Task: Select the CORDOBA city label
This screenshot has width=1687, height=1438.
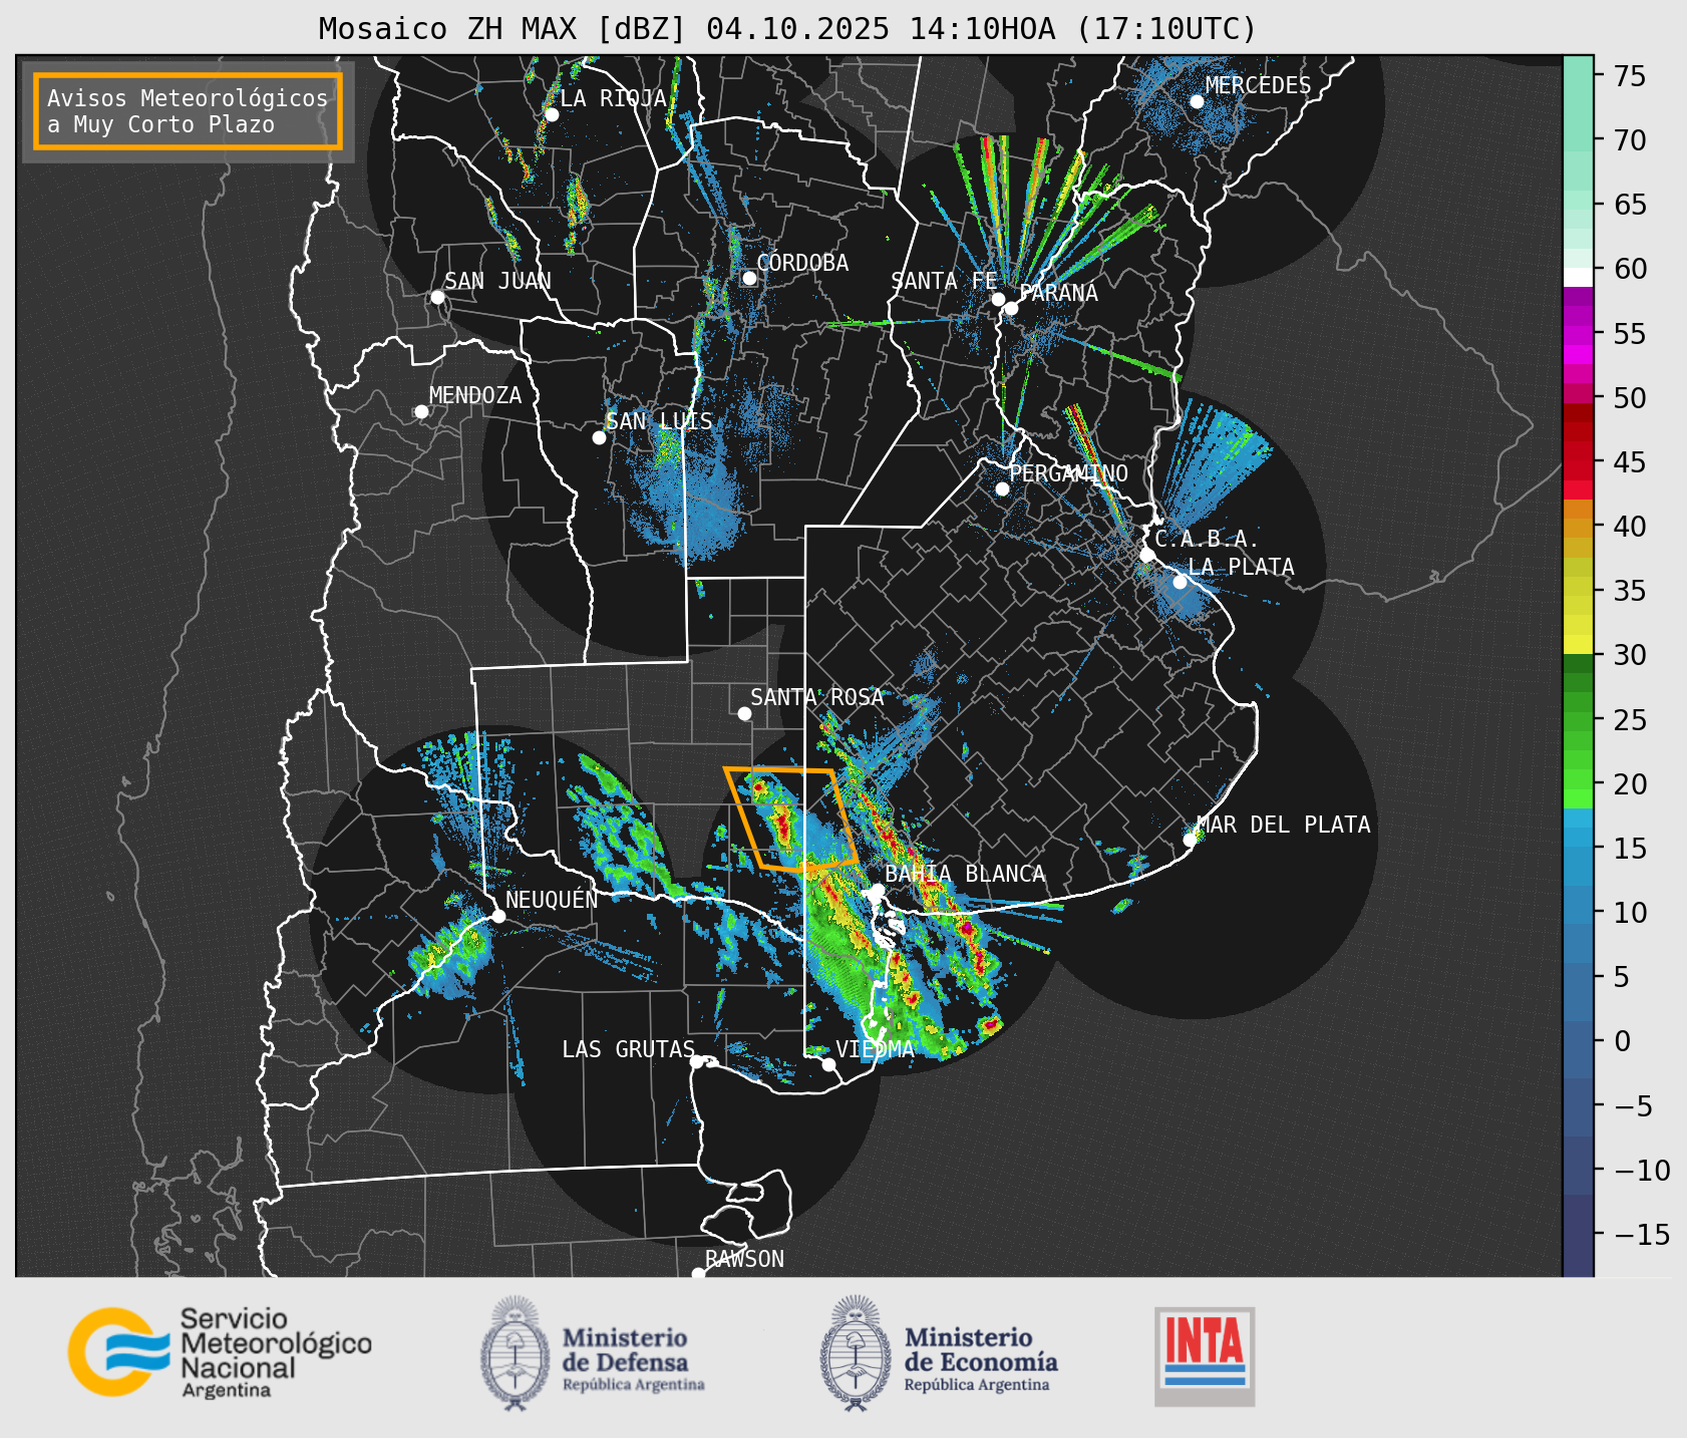Action: point(802,263)
